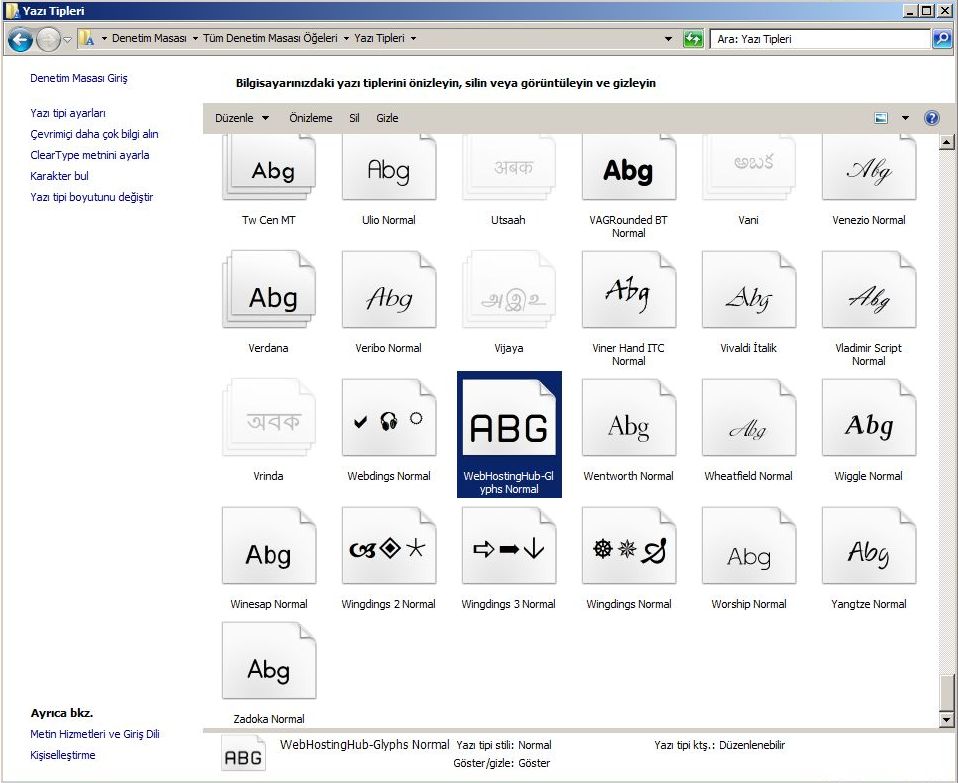958x783 pixels.
Task: Click the Kişiselleştirme link
Action: [63, 755]
